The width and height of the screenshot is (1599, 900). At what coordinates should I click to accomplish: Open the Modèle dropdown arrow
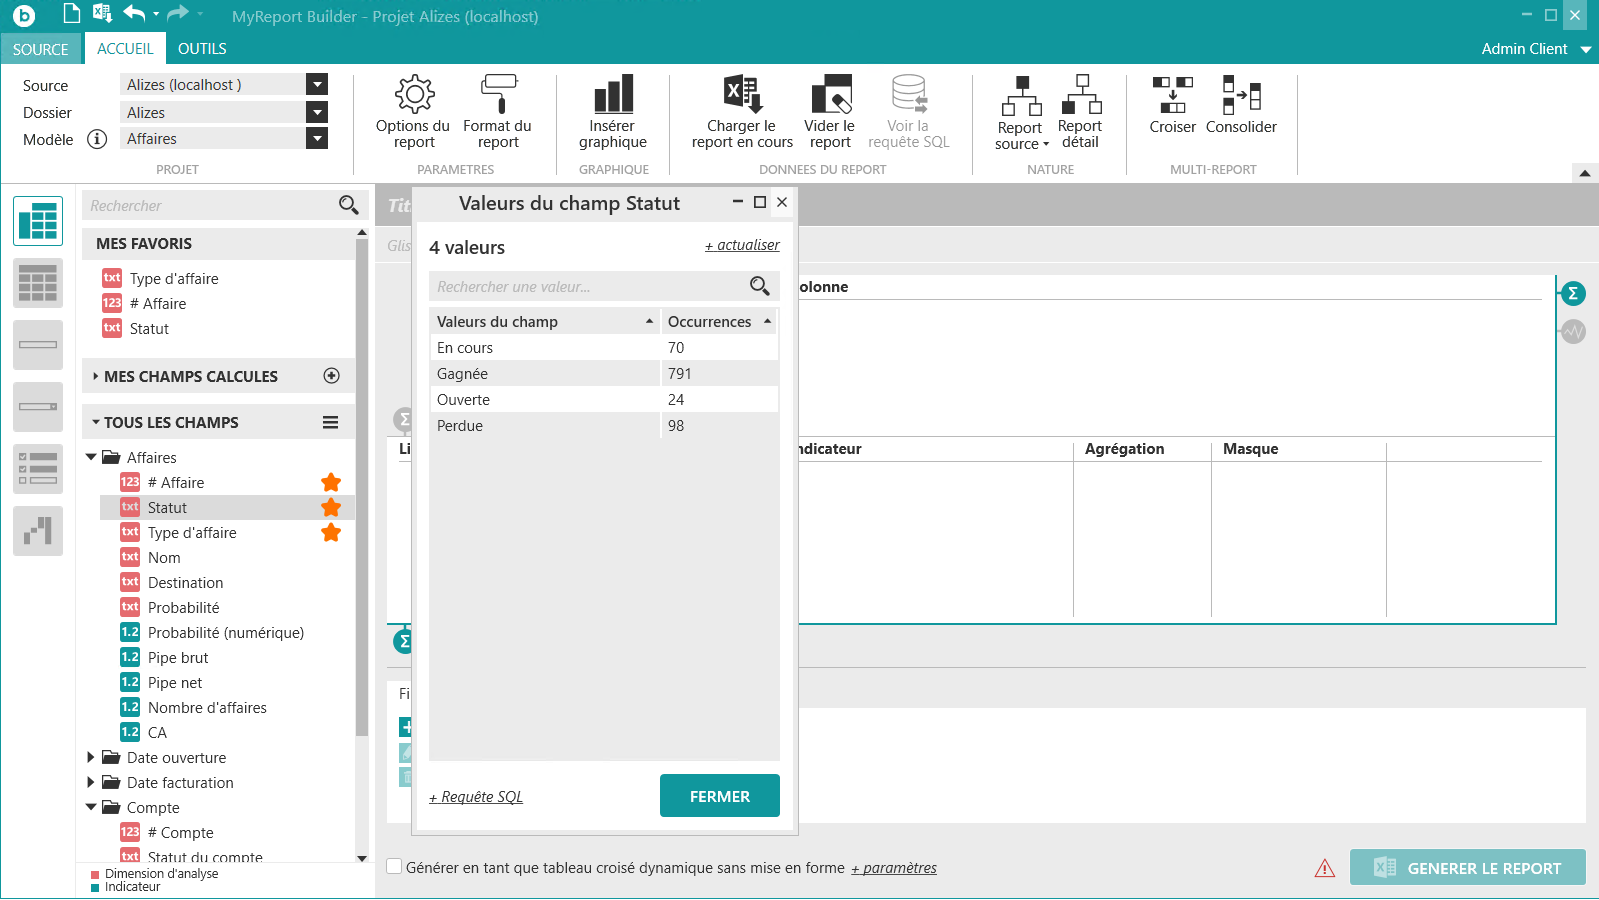point(317,139)
